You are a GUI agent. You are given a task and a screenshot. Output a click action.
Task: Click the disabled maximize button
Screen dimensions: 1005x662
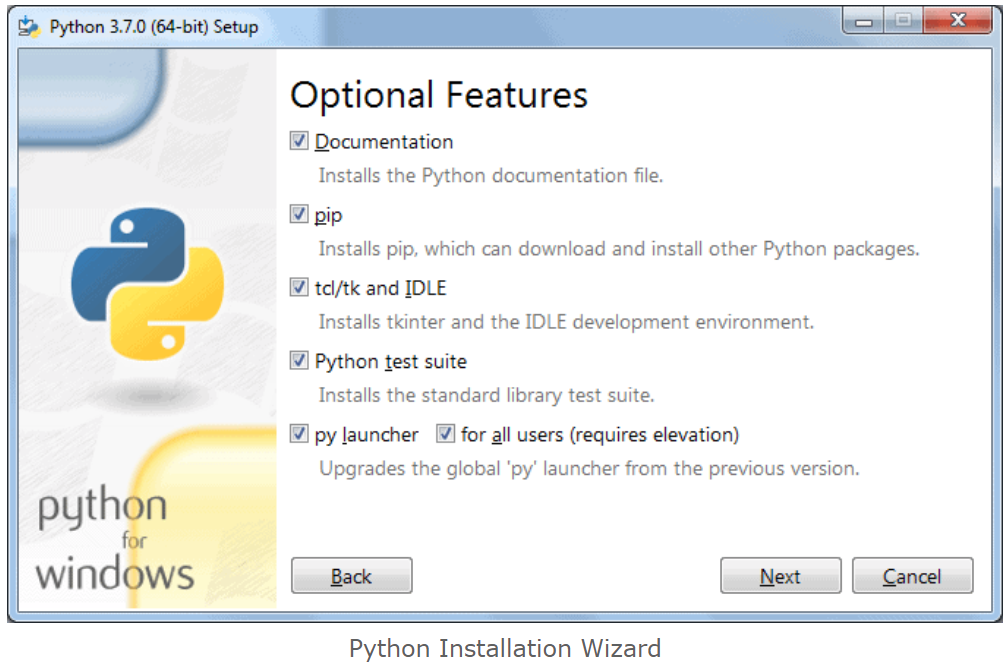(x=904, y=21)
